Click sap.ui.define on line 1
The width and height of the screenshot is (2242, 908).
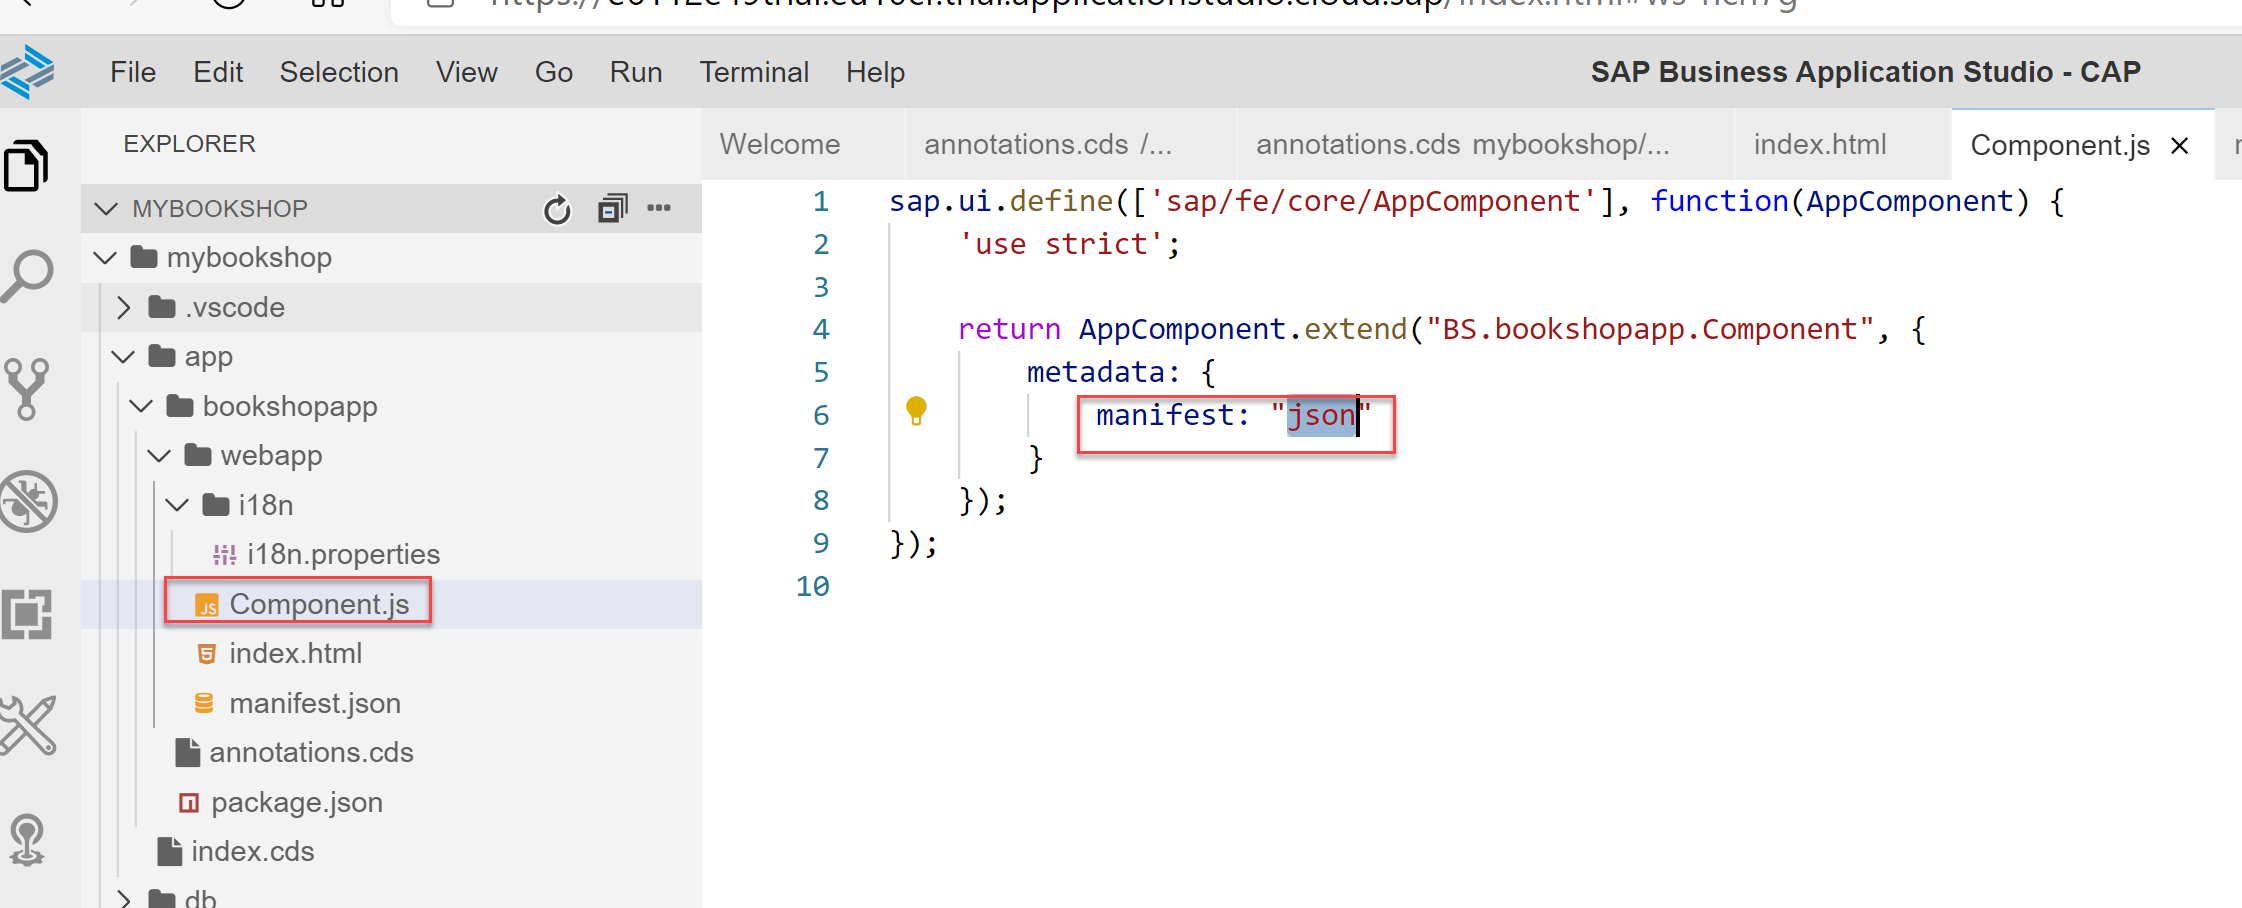coord(1001,201)
